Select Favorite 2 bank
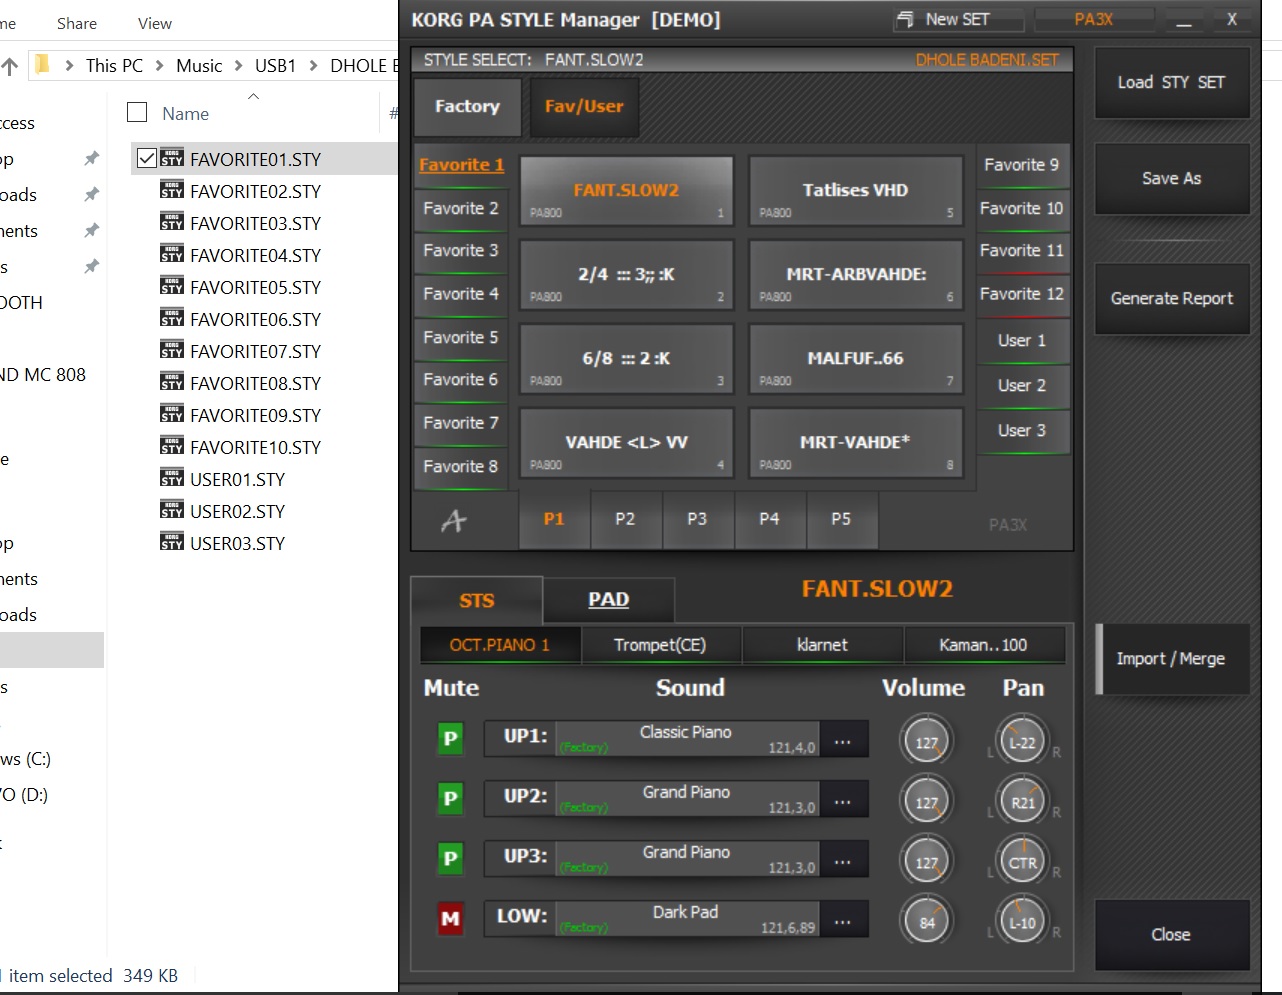Viewport: 1282px width, 995px height. click(x=461, y=209)
